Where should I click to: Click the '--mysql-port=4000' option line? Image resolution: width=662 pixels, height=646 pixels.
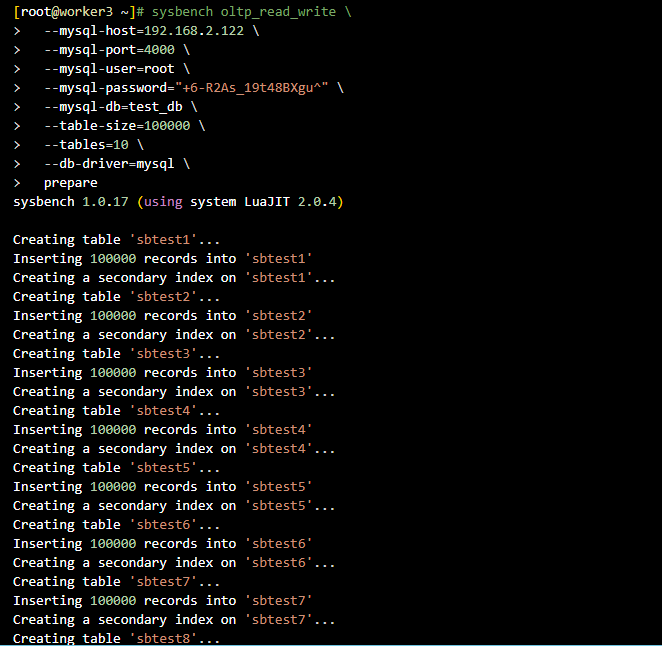pyautogui.click(x=117, y=50)
